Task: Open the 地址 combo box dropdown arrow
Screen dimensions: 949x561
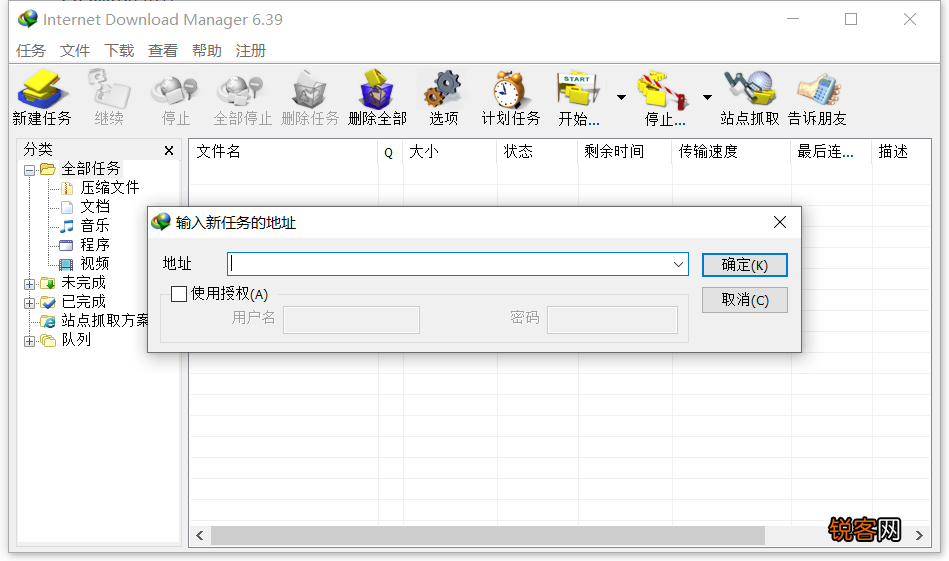Action: pos(678,264)
